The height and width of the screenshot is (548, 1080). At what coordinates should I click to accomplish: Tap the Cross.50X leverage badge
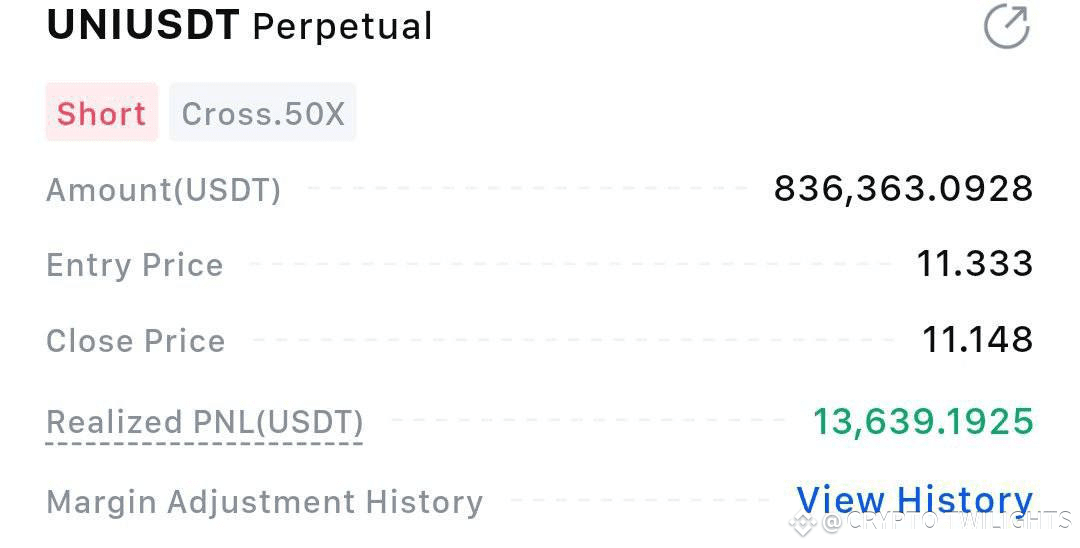click(x=262, y=113)
